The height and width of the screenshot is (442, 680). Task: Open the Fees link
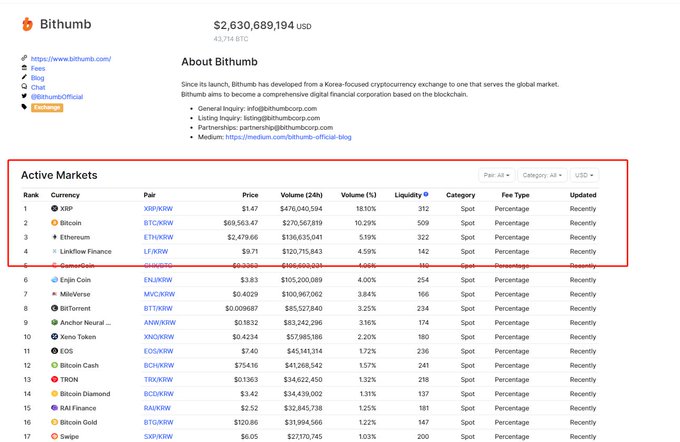point(38,68)
